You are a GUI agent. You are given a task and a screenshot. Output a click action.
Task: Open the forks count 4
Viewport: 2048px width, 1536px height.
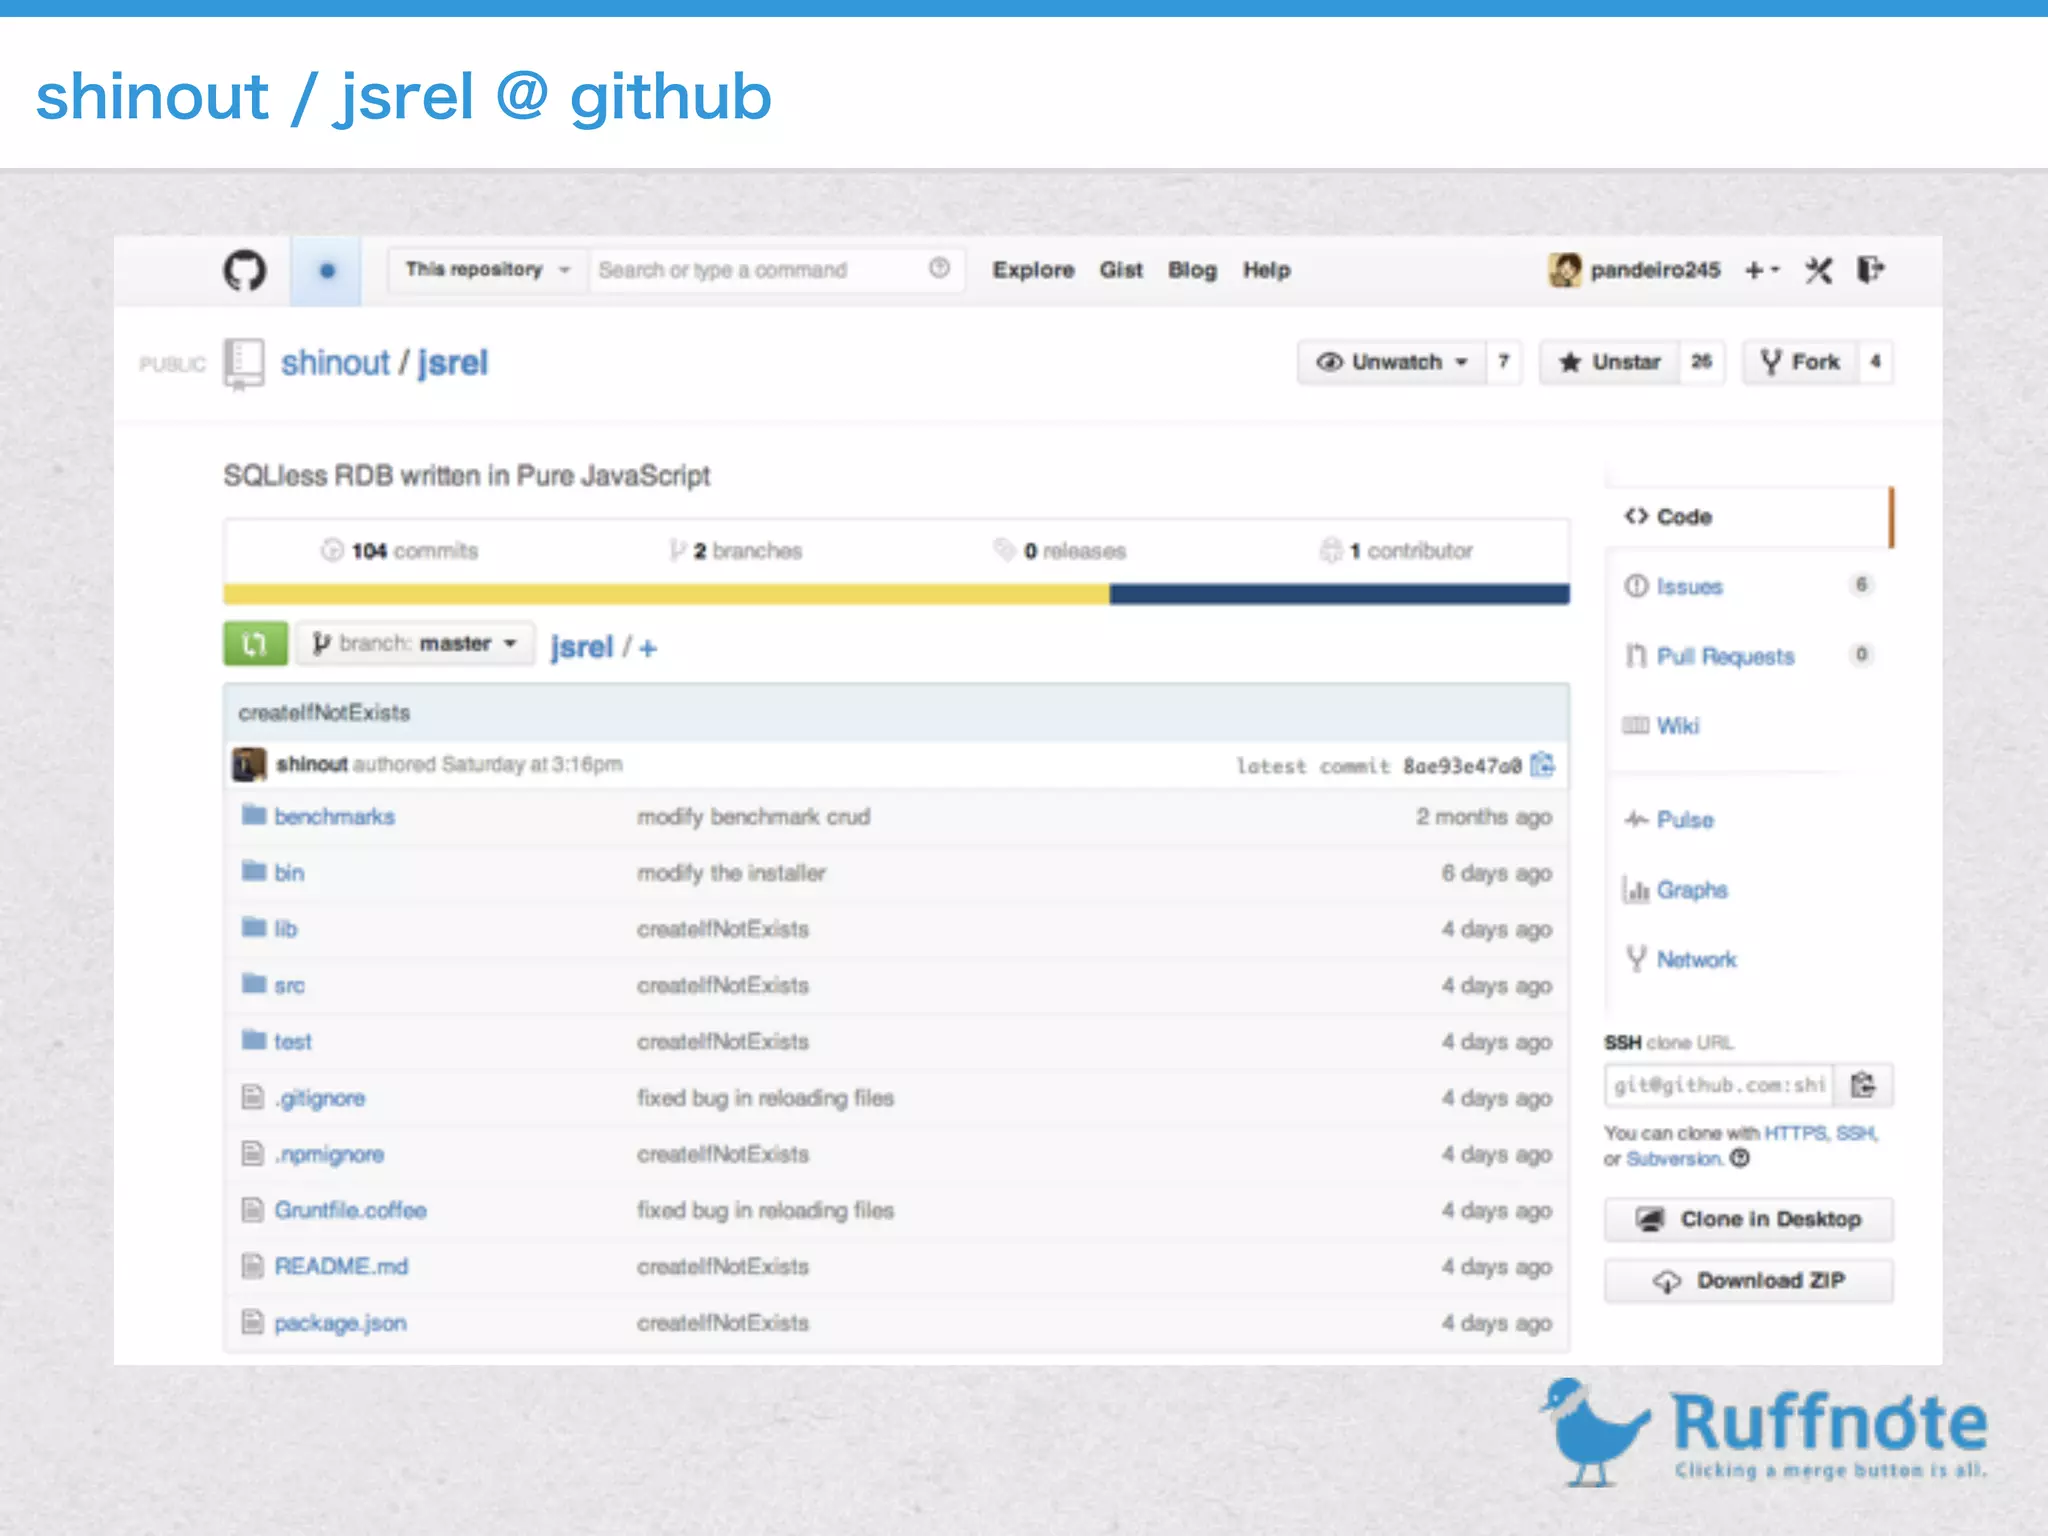tap(1875, 362)
